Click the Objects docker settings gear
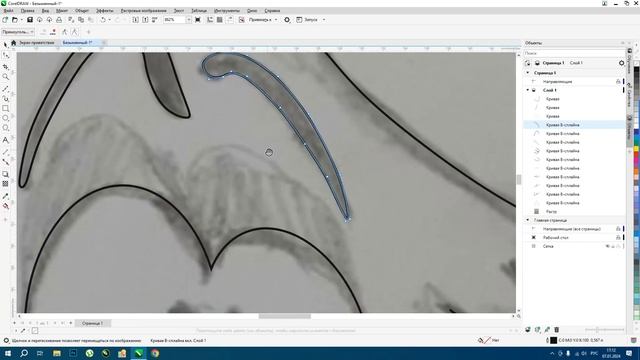 [621, 63]
